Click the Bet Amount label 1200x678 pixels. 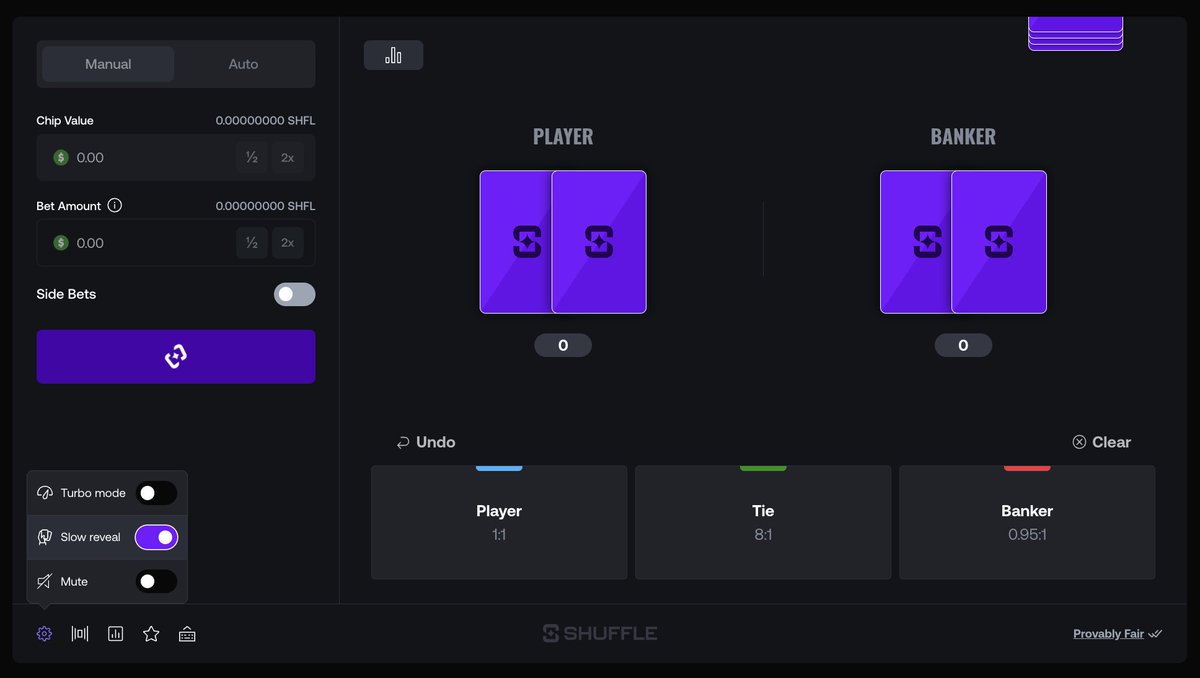(x=69, y=206)
